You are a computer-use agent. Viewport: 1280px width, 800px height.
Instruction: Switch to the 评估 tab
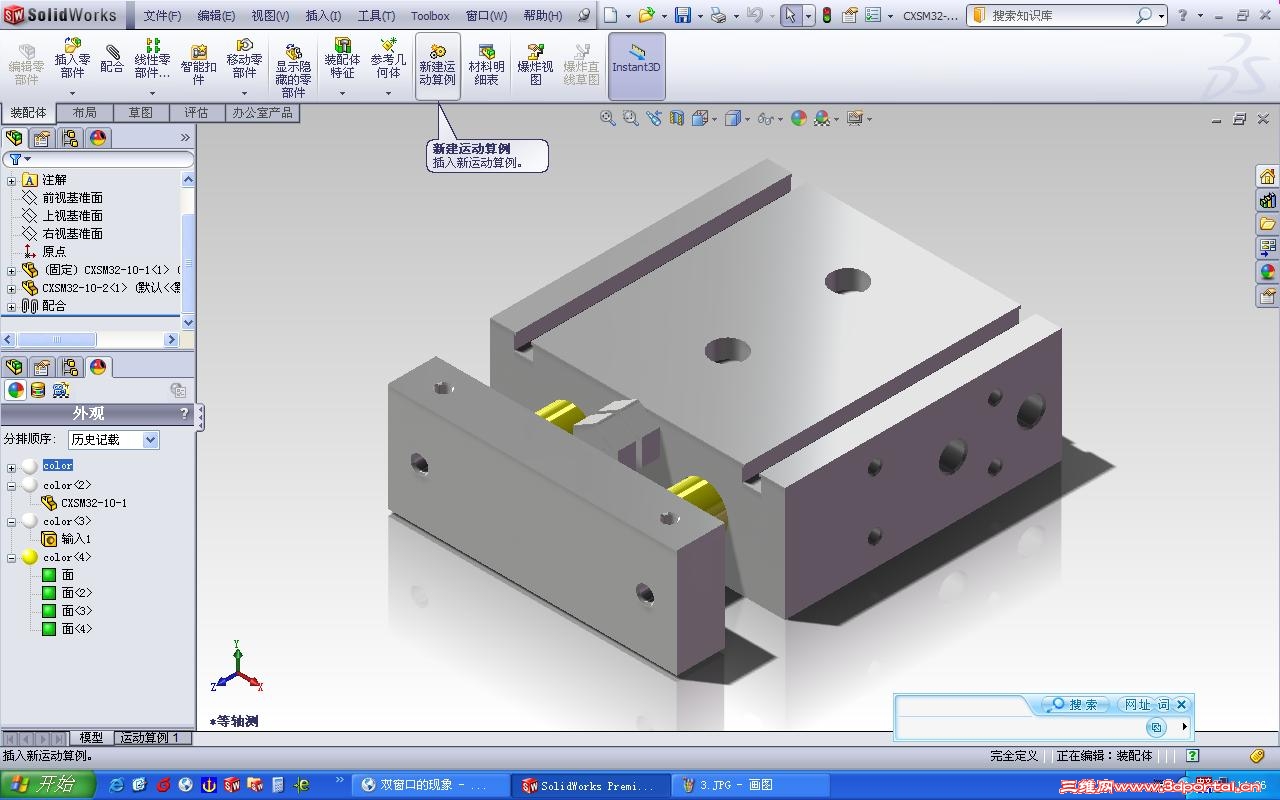(197, 113)
